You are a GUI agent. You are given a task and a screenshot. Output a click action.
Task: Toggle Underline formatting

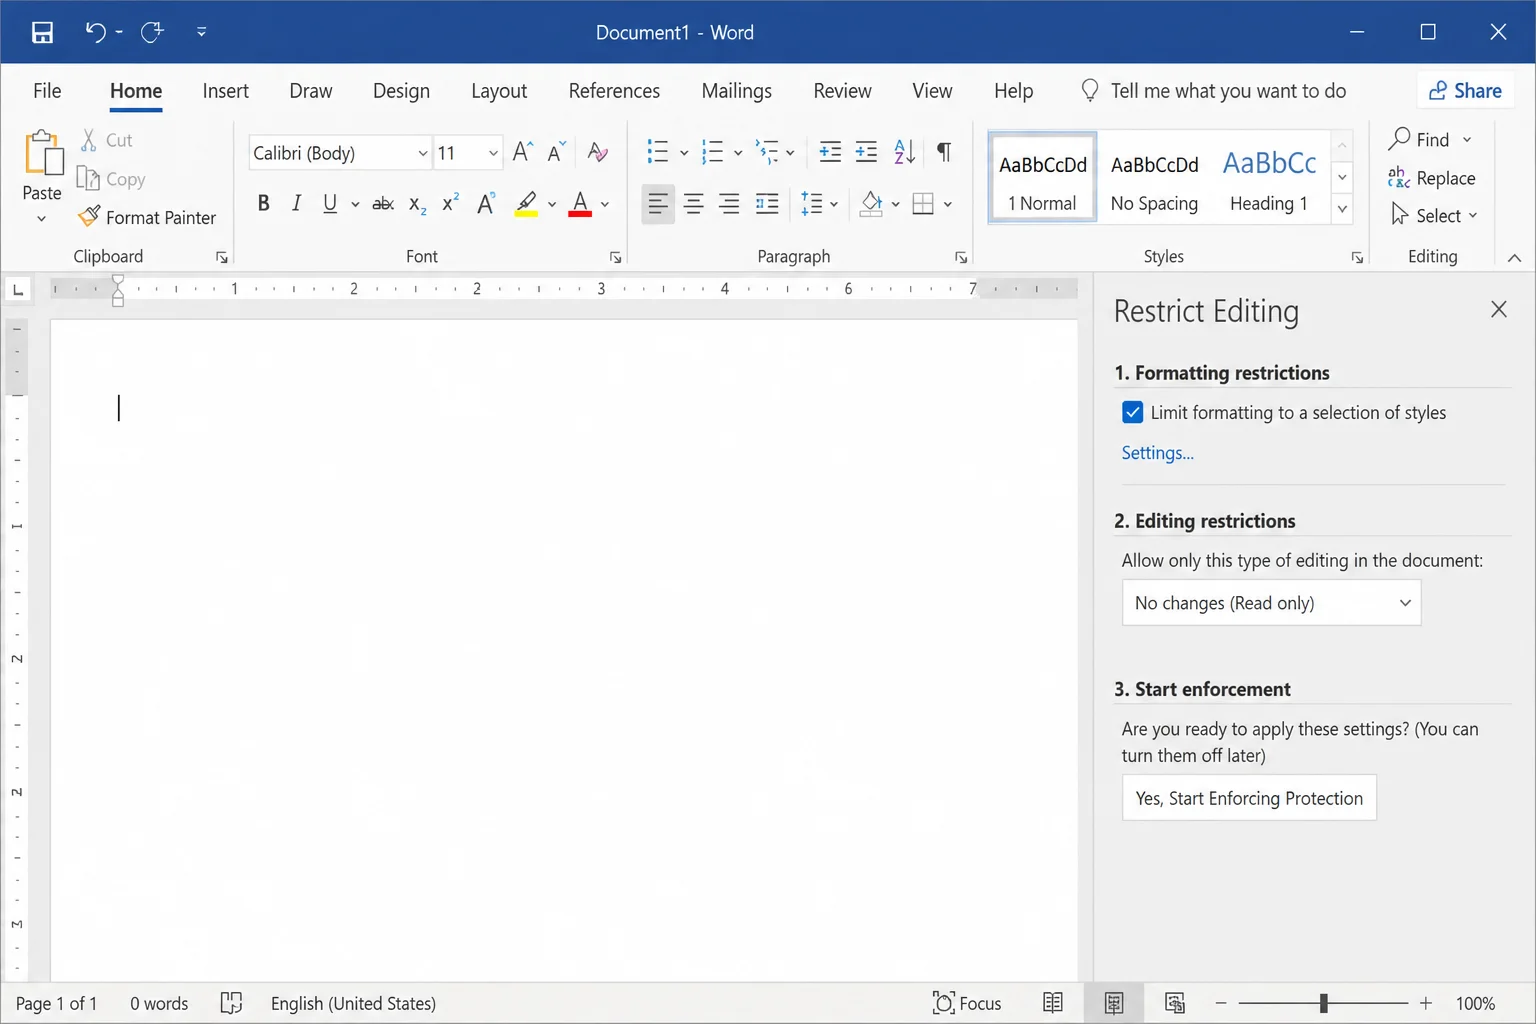click(x=330, y=204)
